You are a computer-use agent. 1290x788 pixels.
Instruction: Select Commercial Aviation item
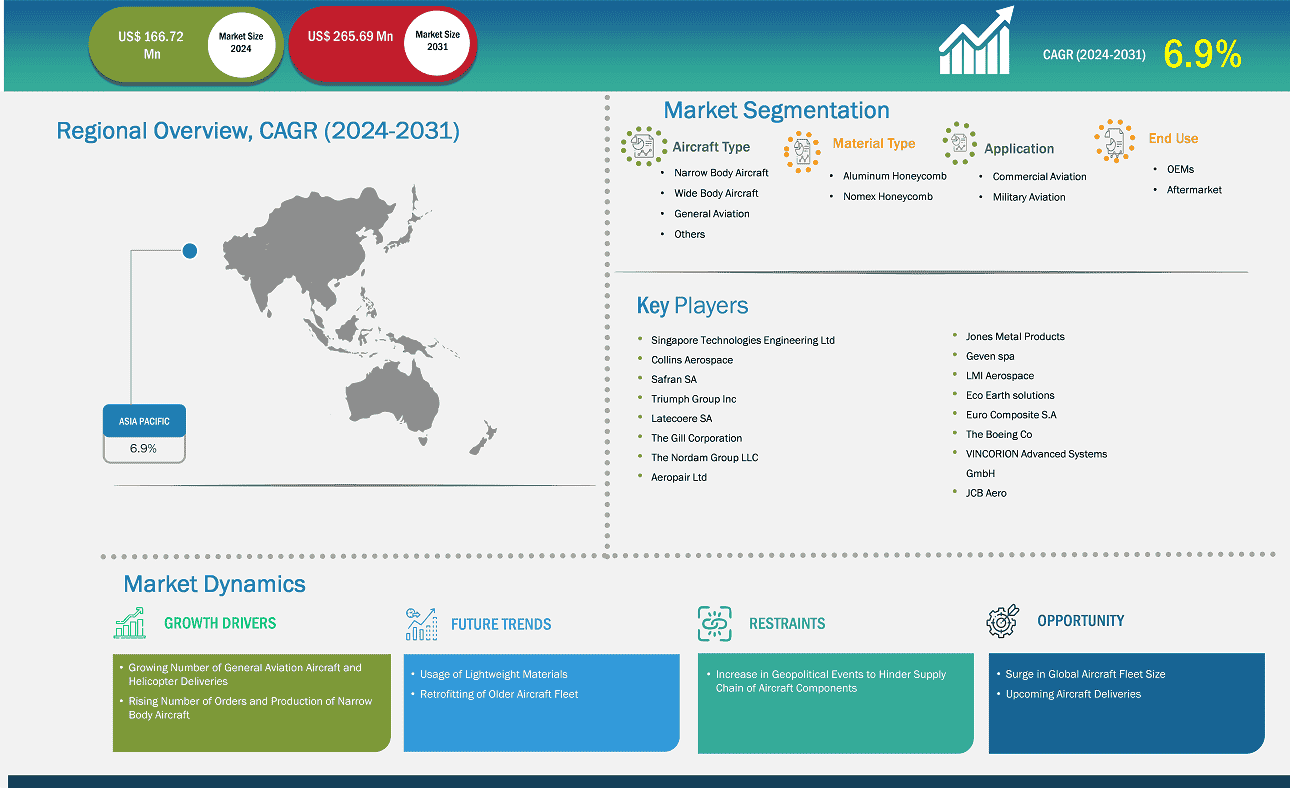1039,177
